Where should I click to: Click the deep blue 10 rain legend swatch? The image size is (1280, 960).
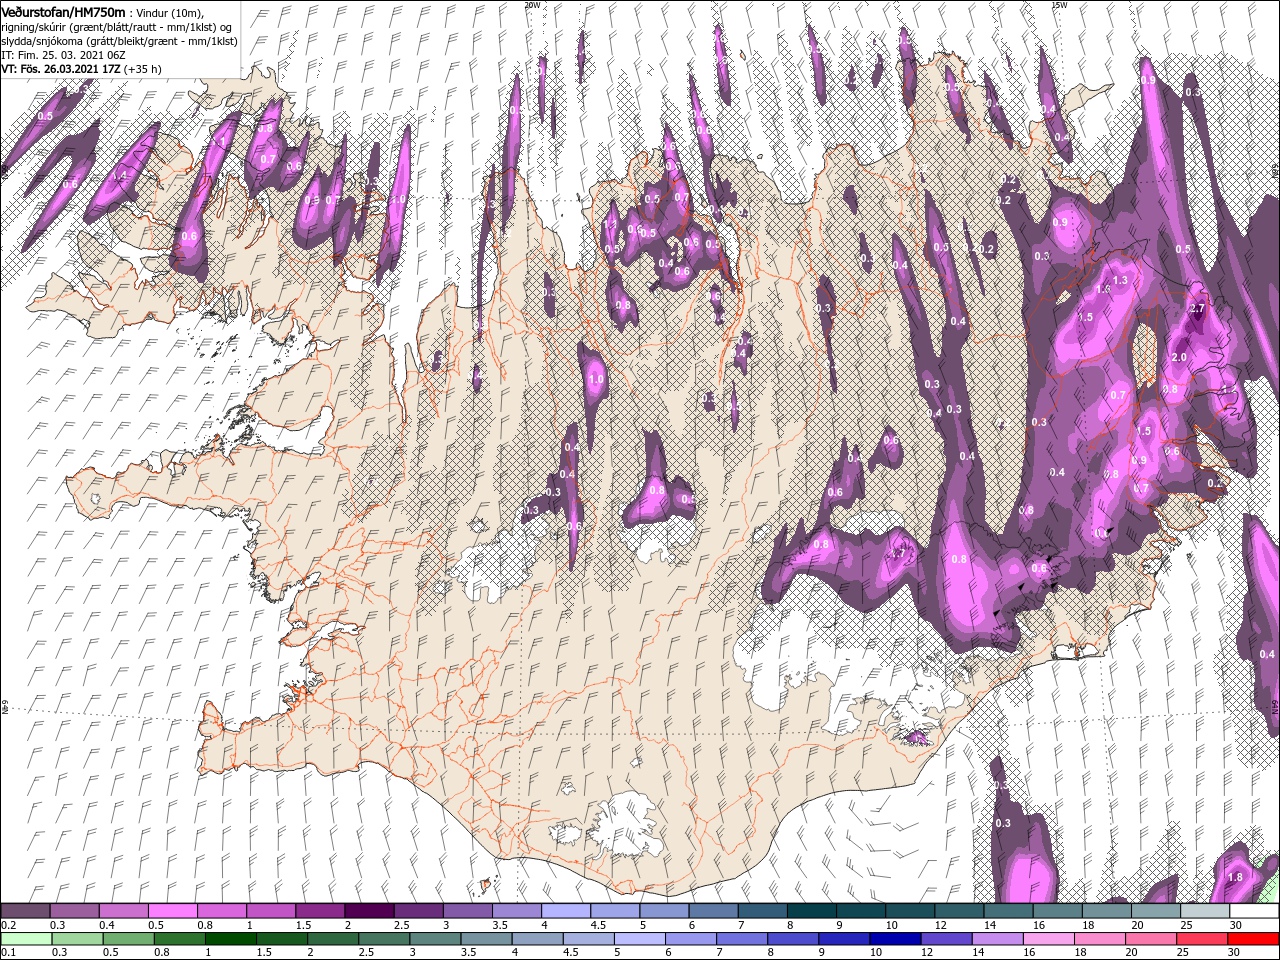[x=894, y=939]
